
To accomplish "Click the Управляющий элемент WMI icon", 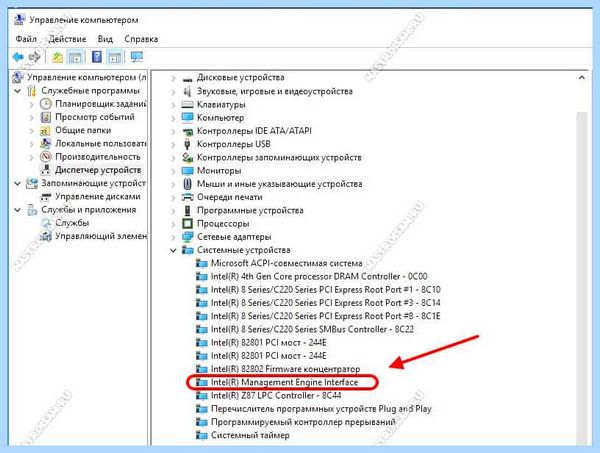I will [x=46, y=236].
